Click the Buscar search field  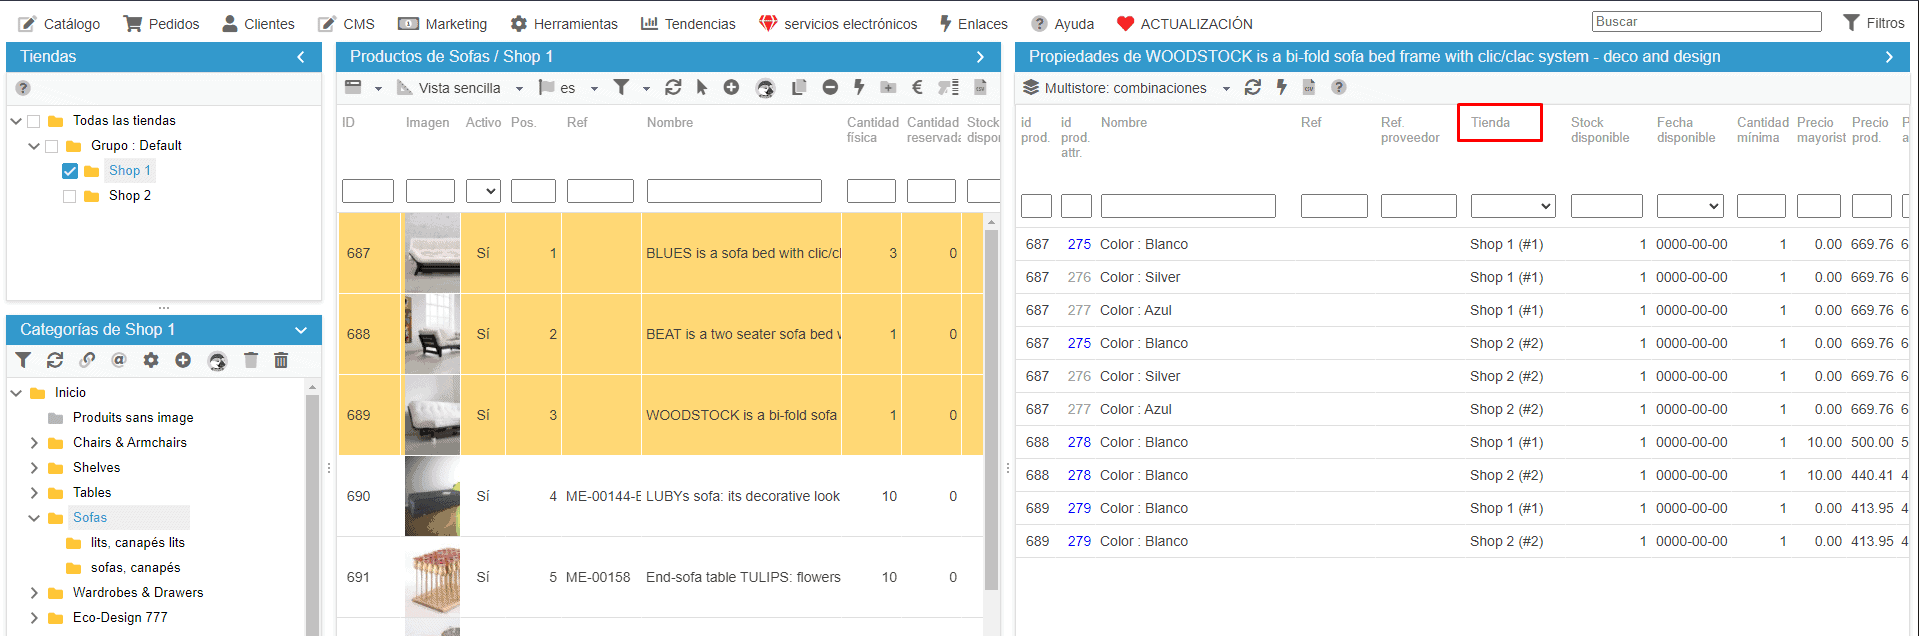[x=1706, y=22]
